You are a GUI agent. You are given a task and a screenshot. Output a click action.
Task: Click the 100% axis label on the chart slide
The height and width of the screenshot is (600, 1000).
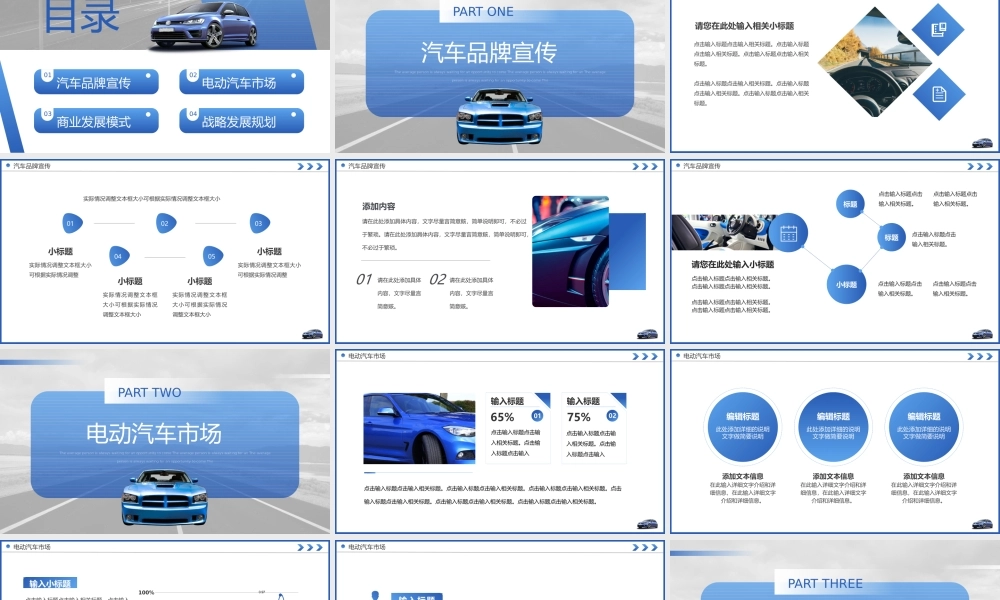pos(146,592)
